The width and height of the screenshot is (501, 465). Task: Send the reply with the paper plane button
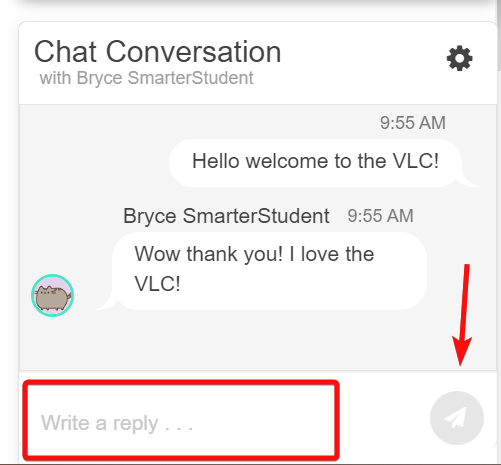coord(457,418)
